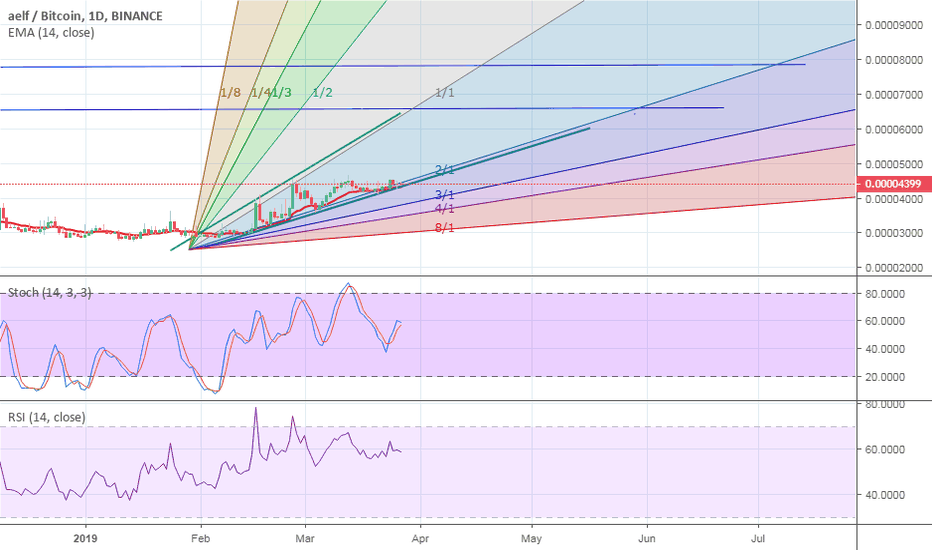Click the May label on time axis
Viewport: 932px width, 550px height.
531,539
